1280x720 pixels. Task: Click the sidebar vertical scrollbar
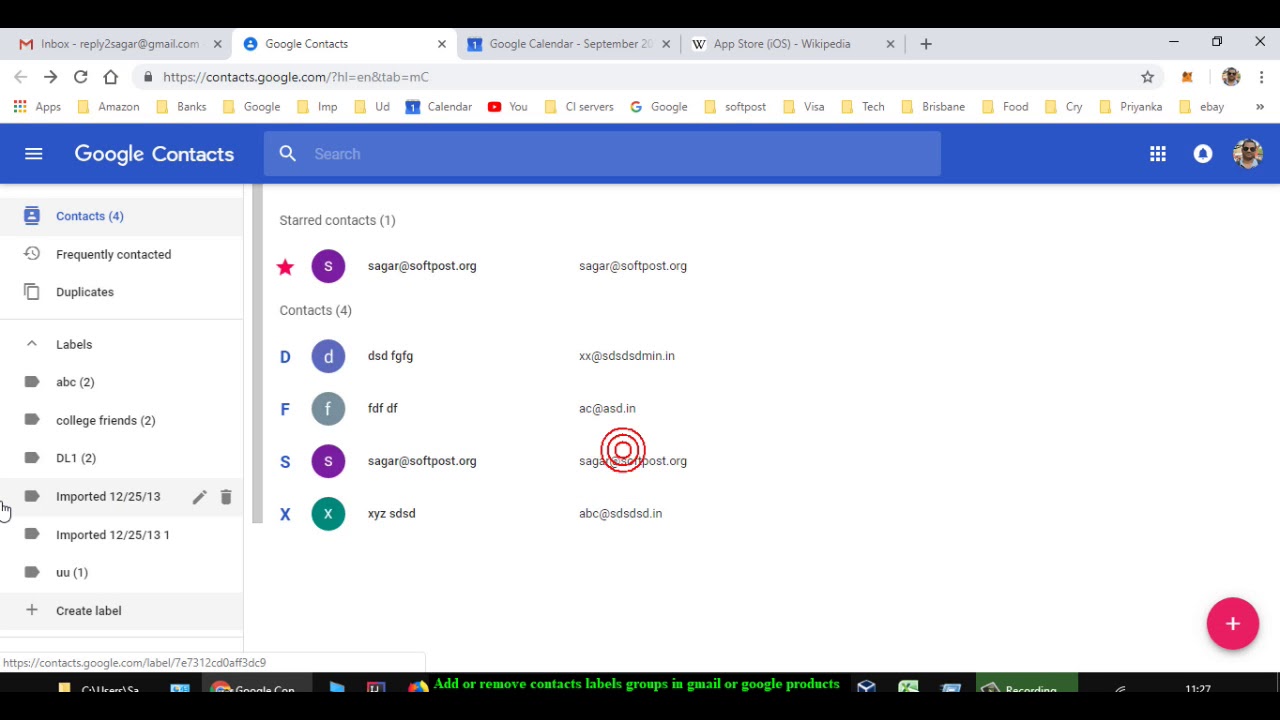click(257, 354)
